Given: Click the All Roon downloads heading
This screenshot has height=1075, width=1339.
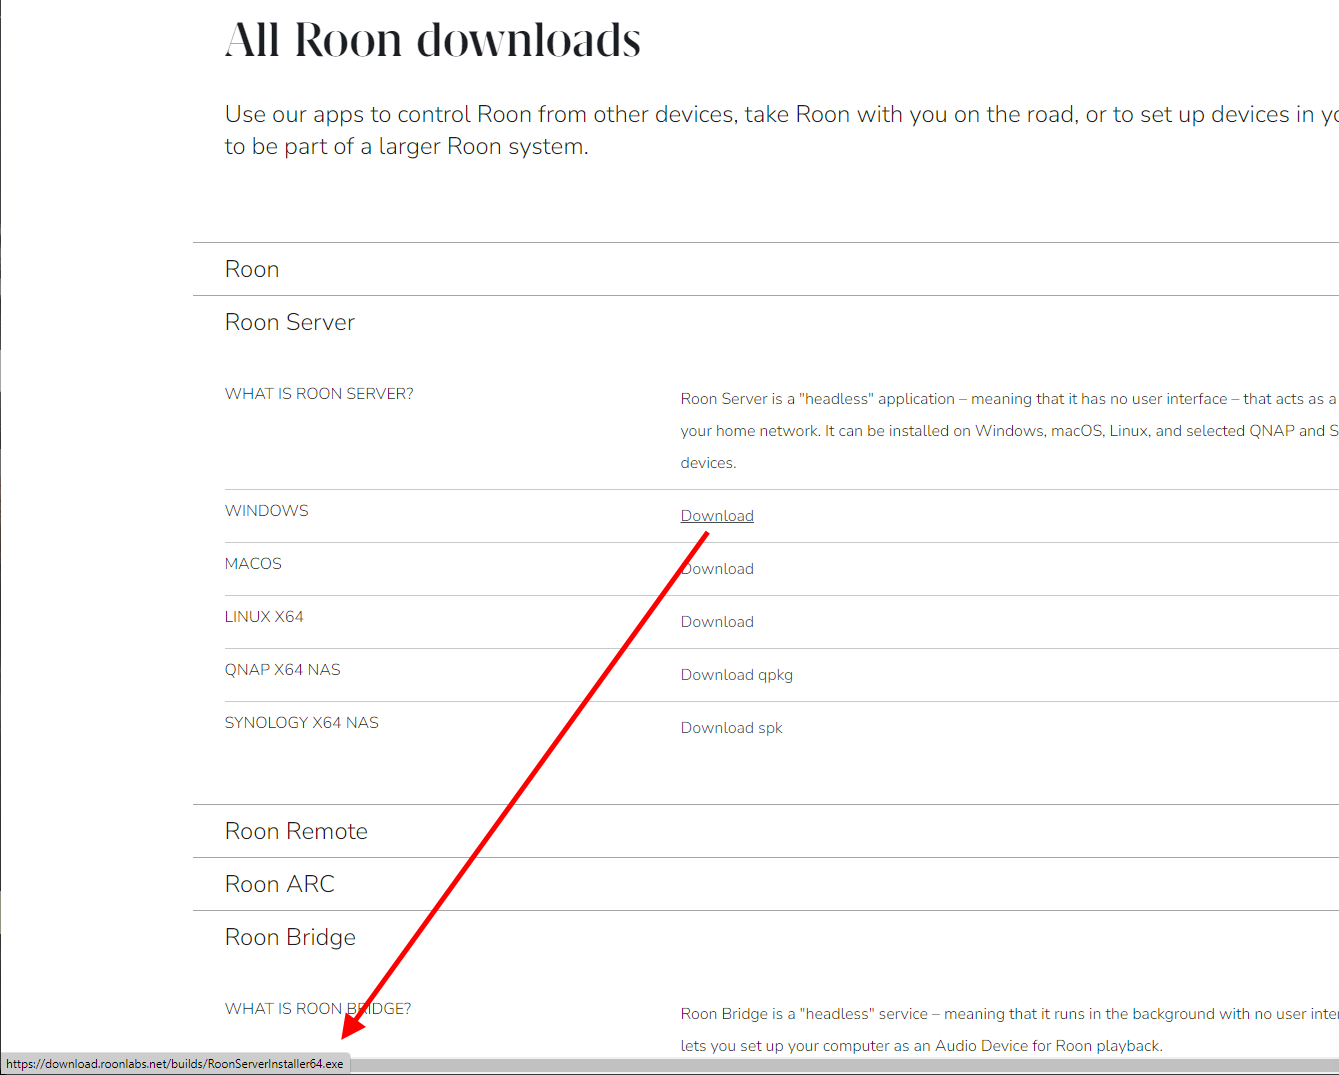Looking at the screenshot, I should [433, 41].
